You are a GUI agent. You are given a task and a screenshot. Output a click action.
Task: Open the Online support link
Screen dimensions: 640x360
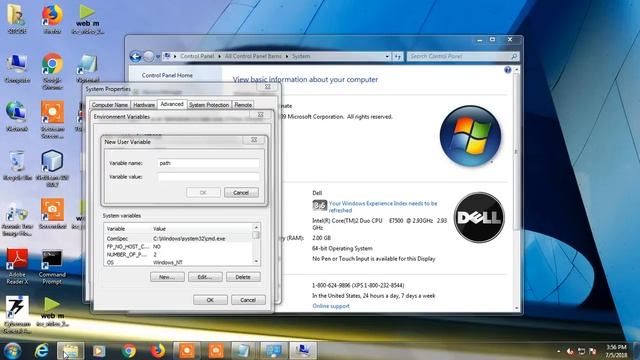pos(331,306)
